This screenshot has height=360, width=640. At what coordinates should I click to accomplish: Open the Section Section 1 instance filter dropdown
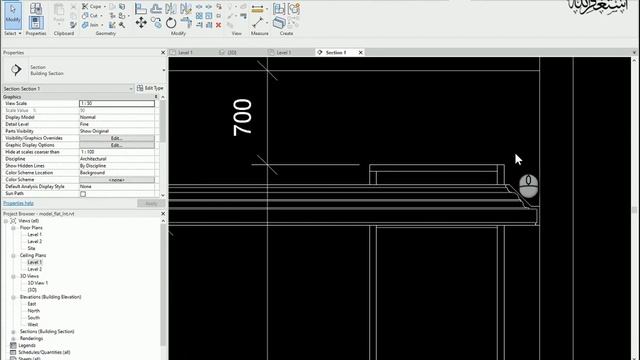pos(131,89)
